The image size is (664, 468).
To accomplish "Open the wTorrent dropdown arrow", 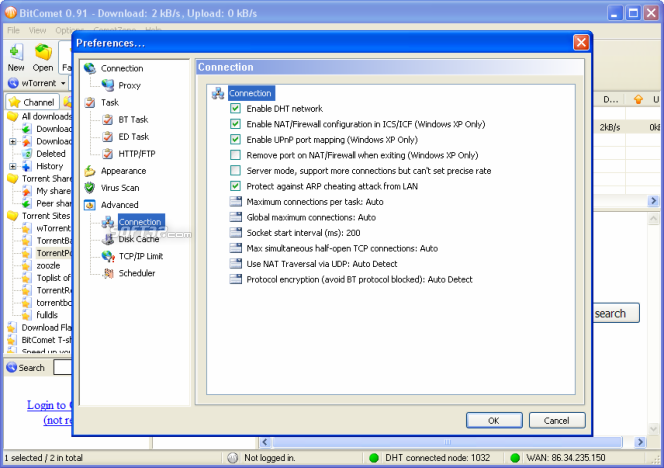I will tap(63, 83).
